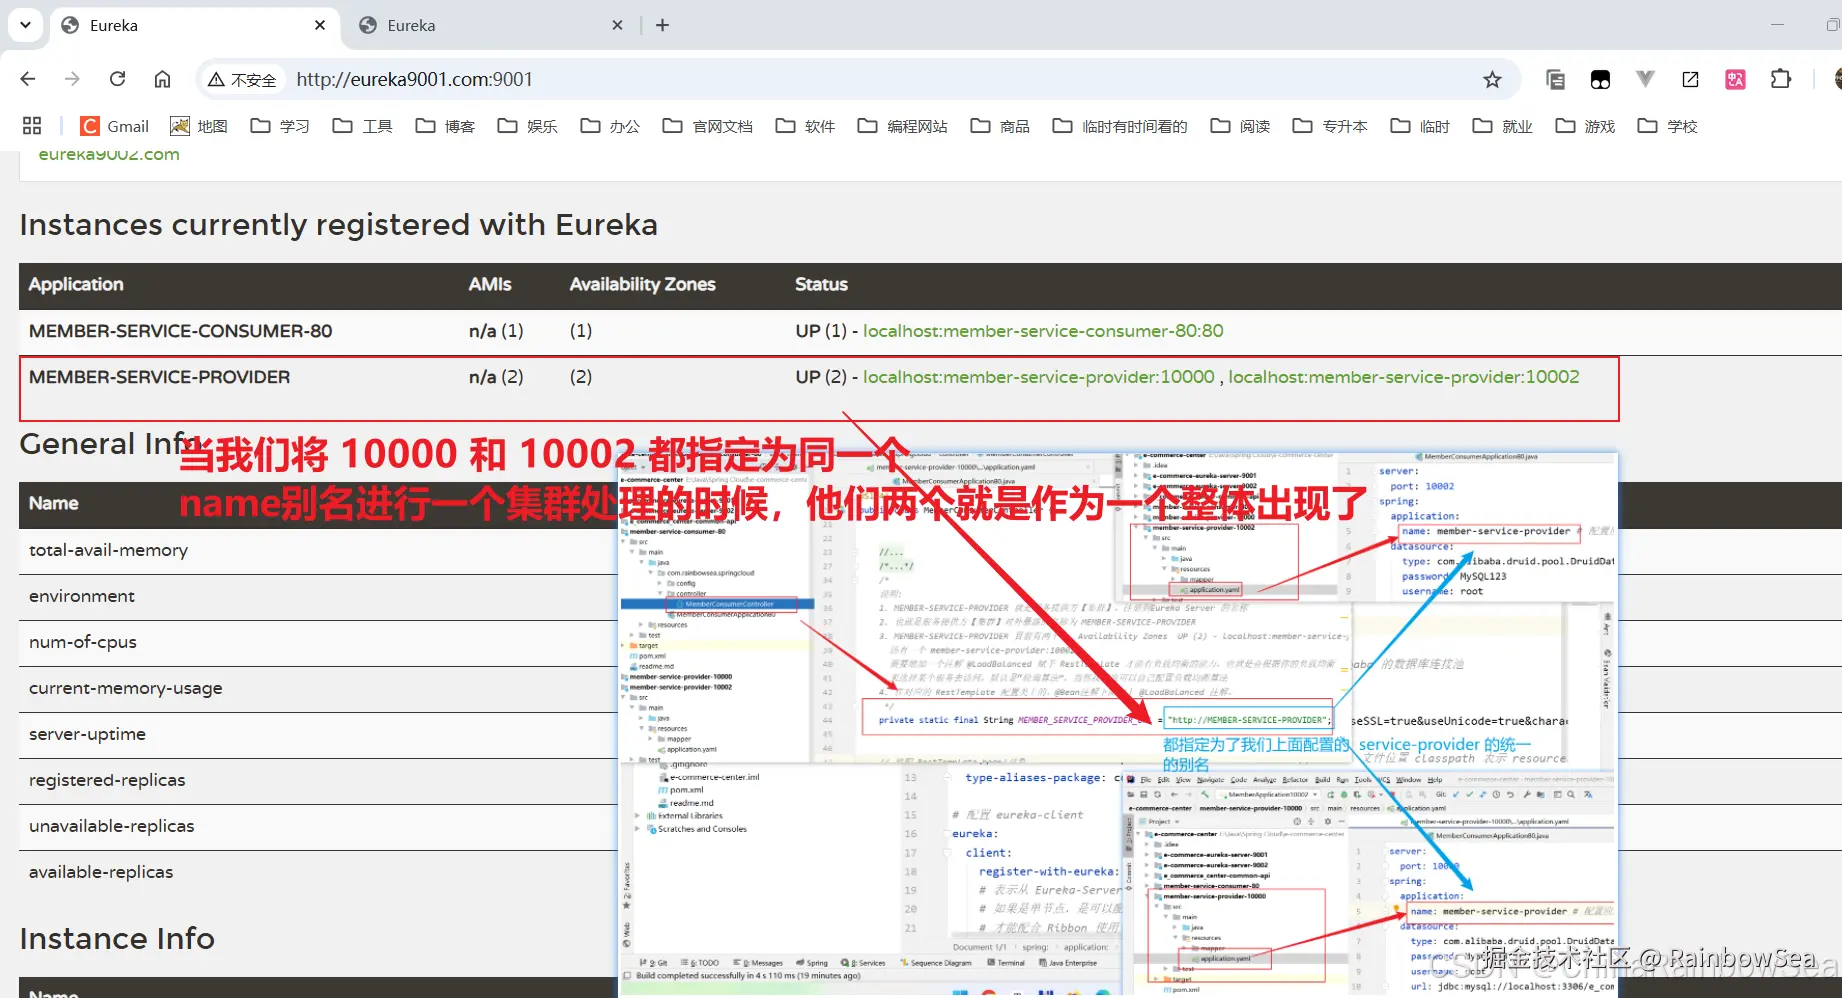Click the registered-replicas row
The height and width of the screenshot is (998, 1842).
click(x=318, y=780)
